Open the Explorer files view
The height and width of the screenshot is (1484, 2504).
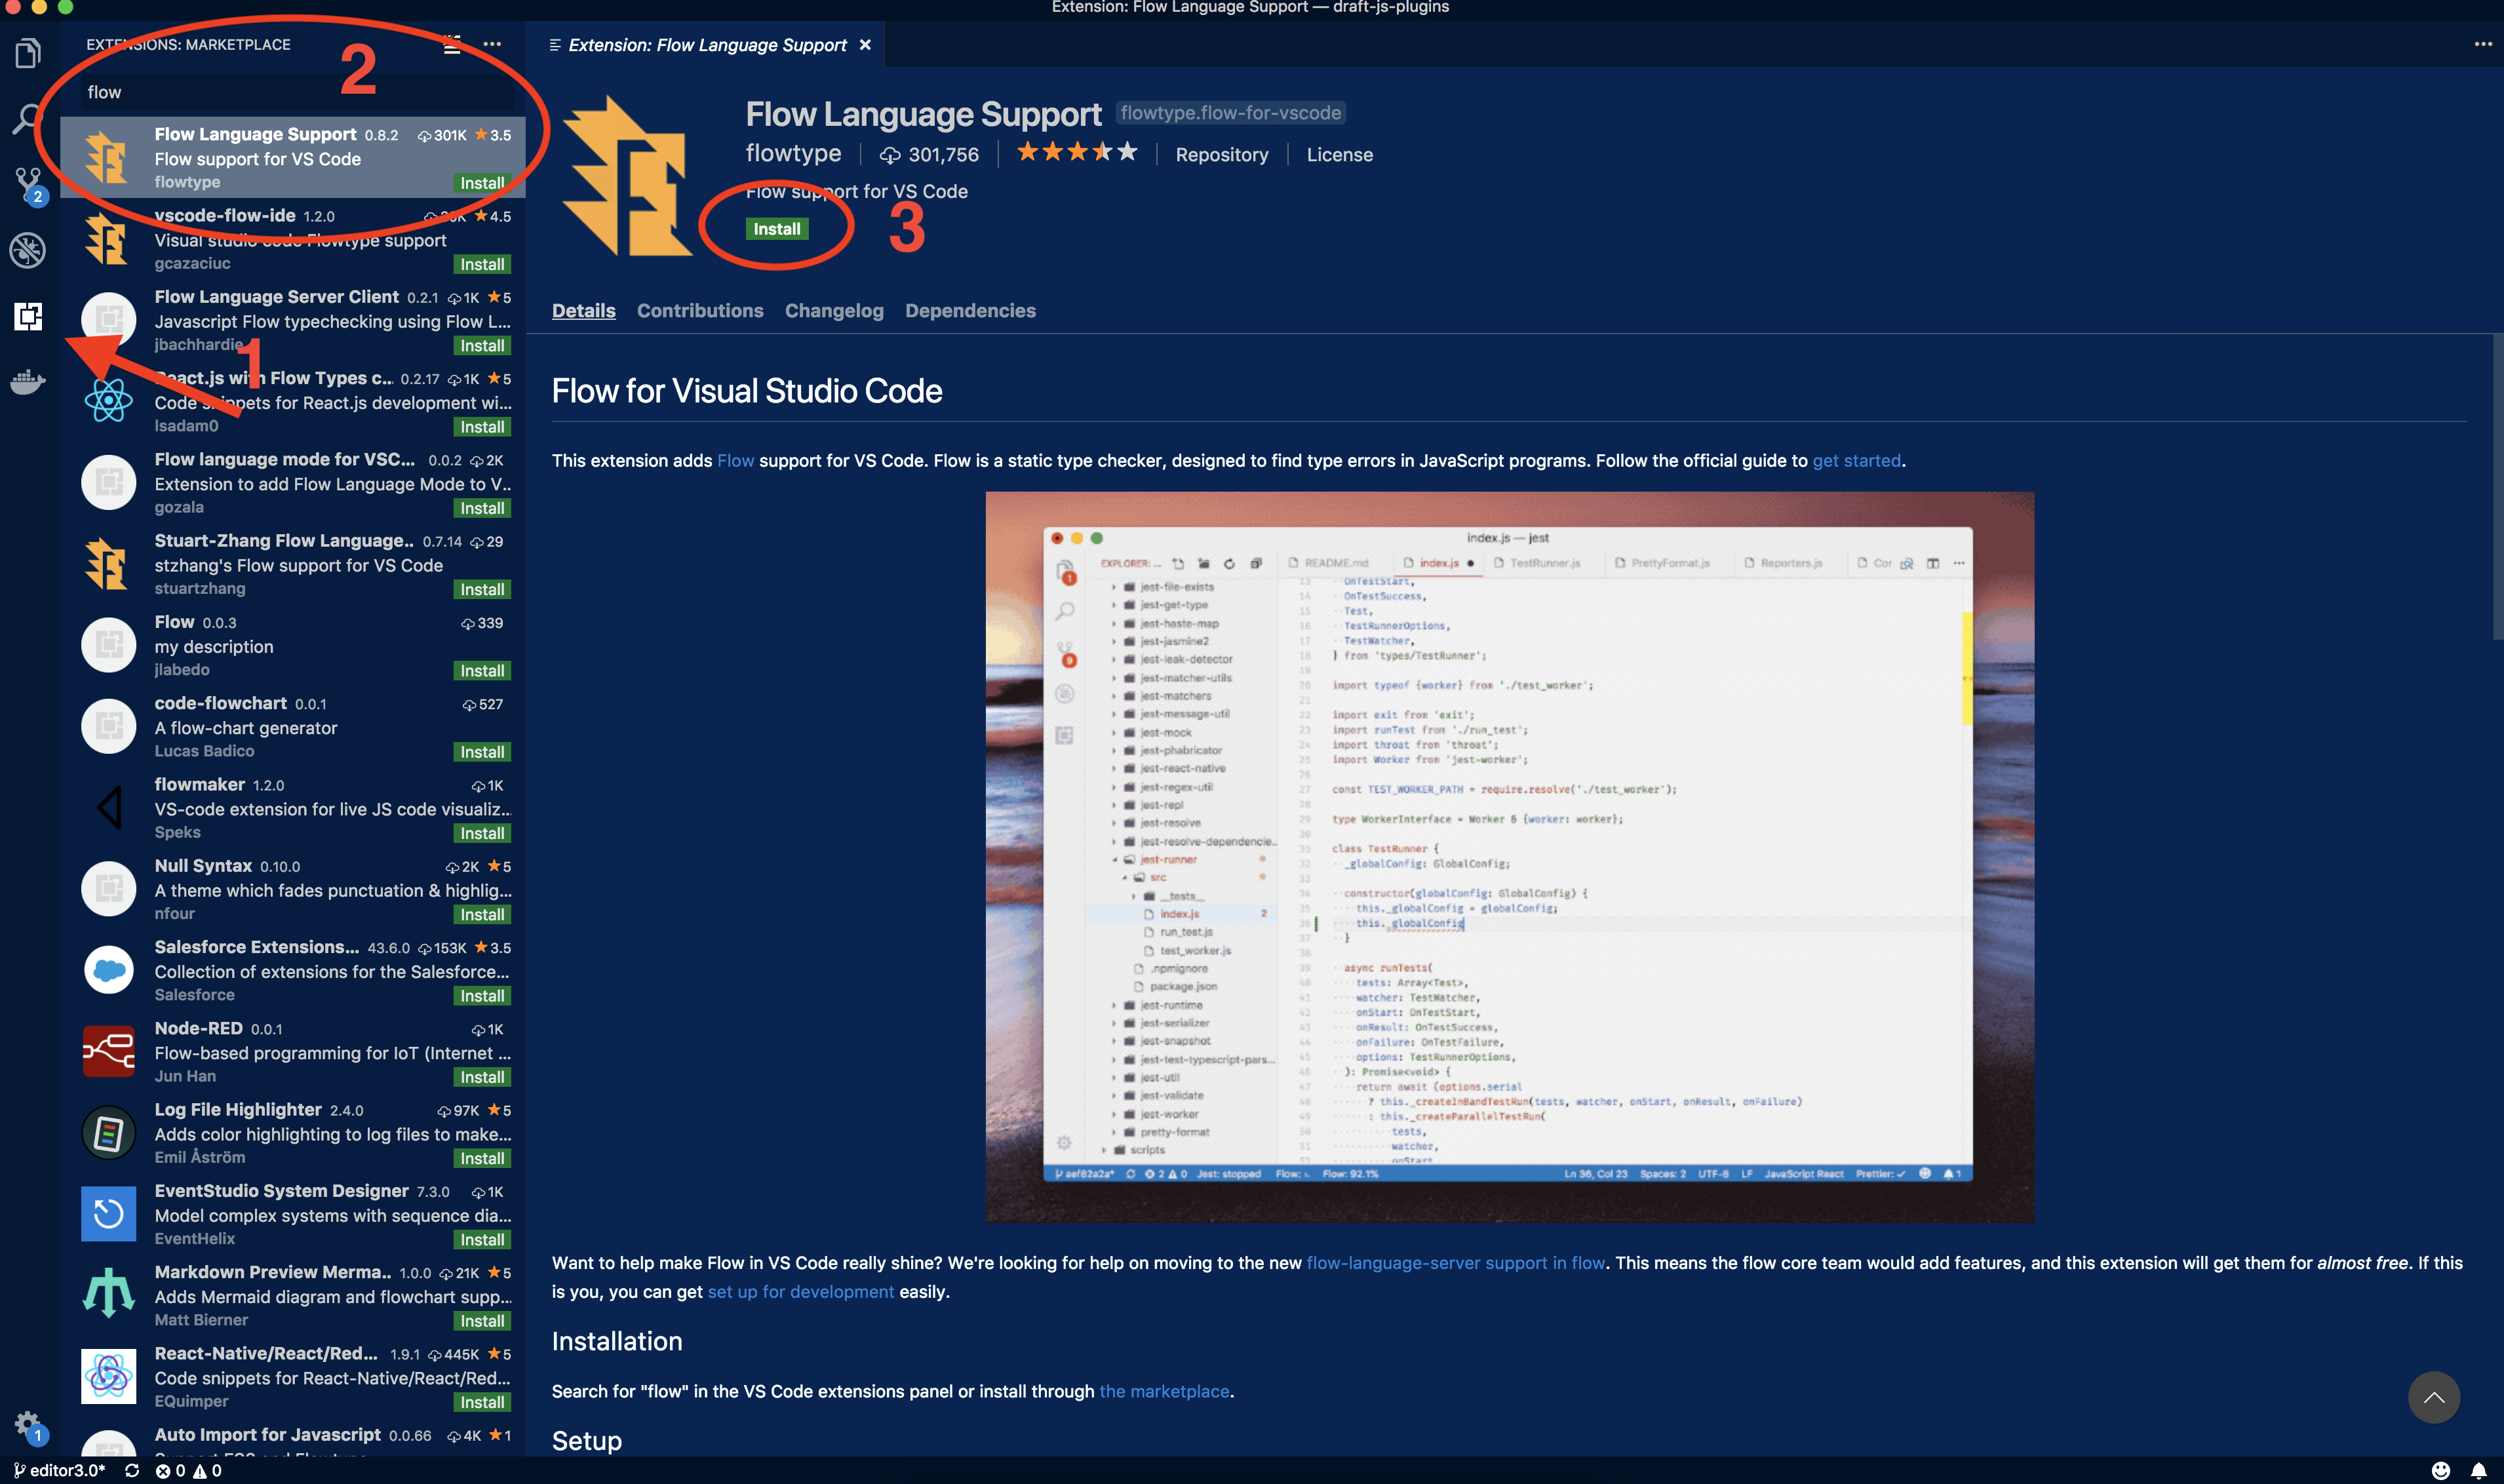coord(28,52)
